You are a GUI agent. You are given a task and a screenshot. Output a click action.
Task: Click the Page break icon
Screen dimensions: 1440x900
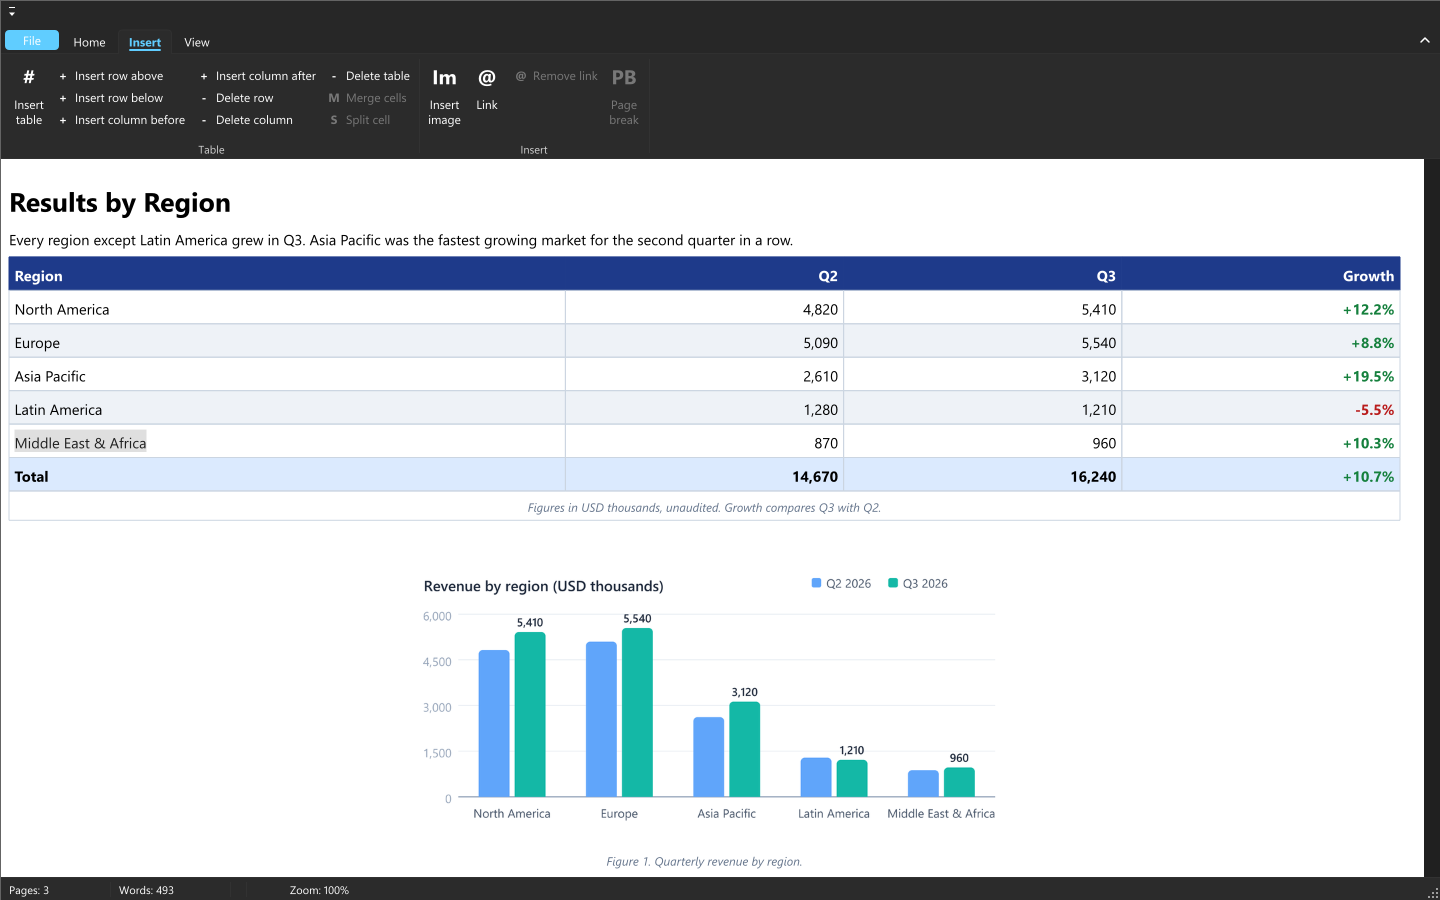(x=624, y=78)
